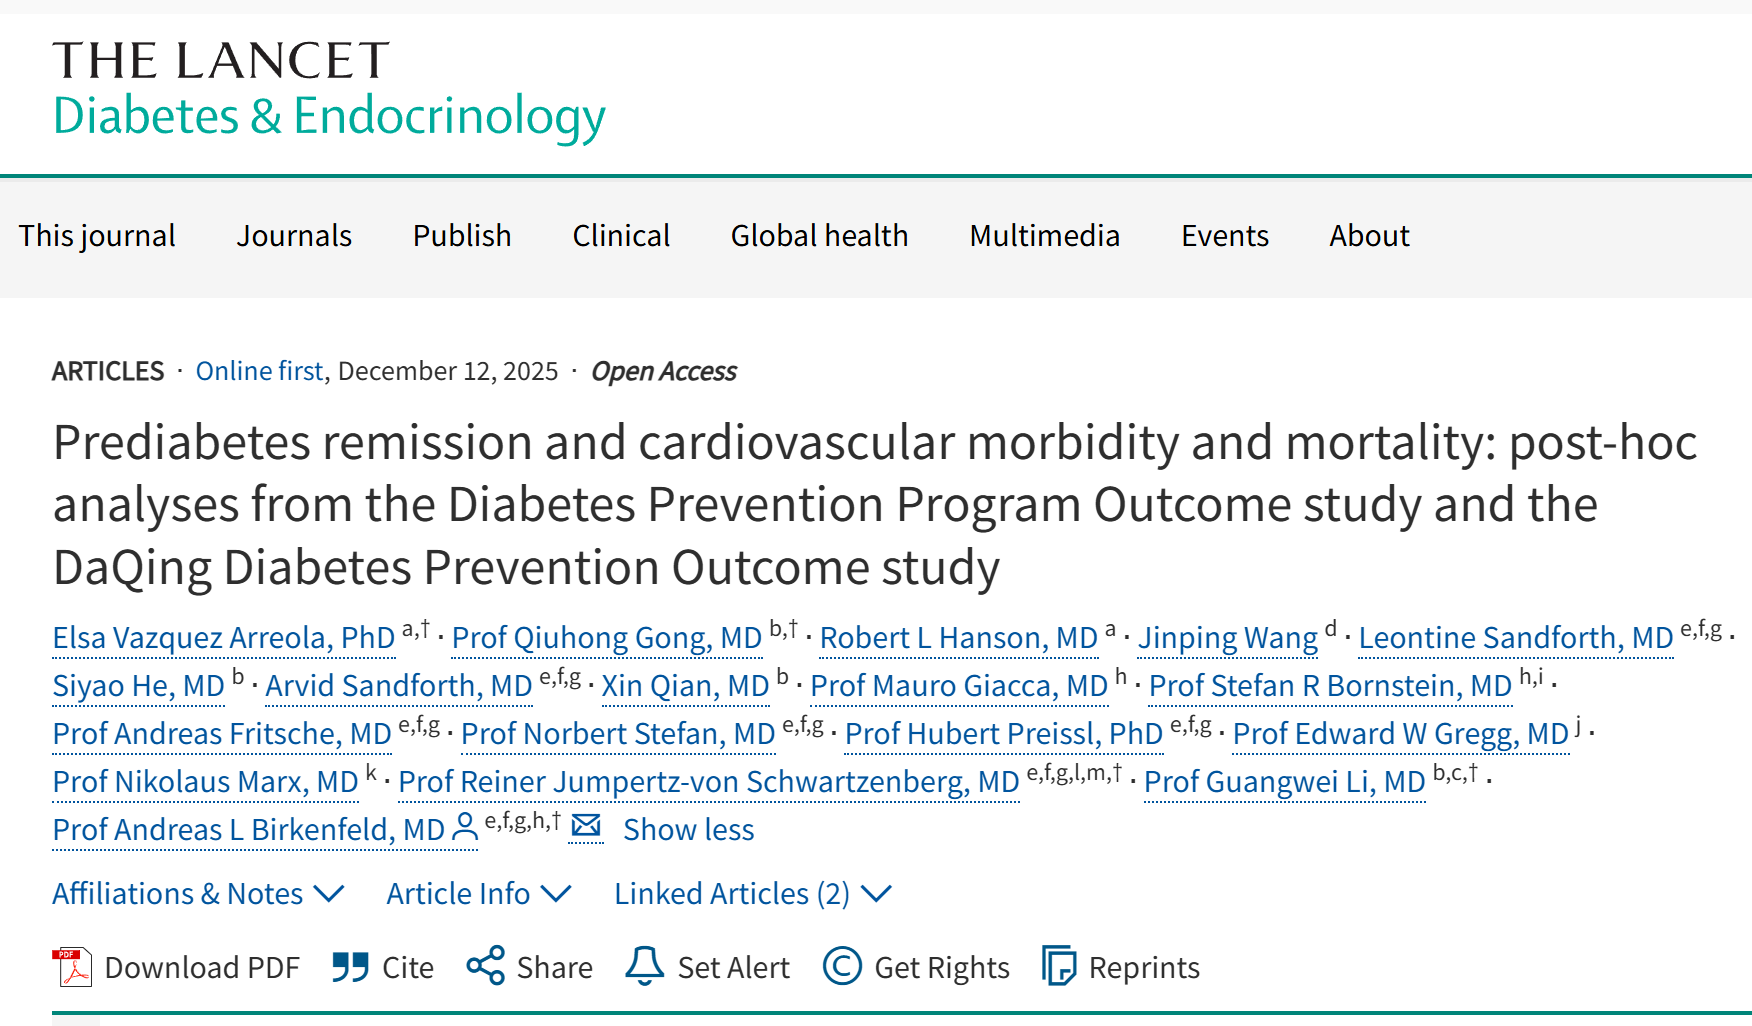Click the Cite quotation mark icon
This screenshot has height=1026, width=1752.
coord(351,967)
